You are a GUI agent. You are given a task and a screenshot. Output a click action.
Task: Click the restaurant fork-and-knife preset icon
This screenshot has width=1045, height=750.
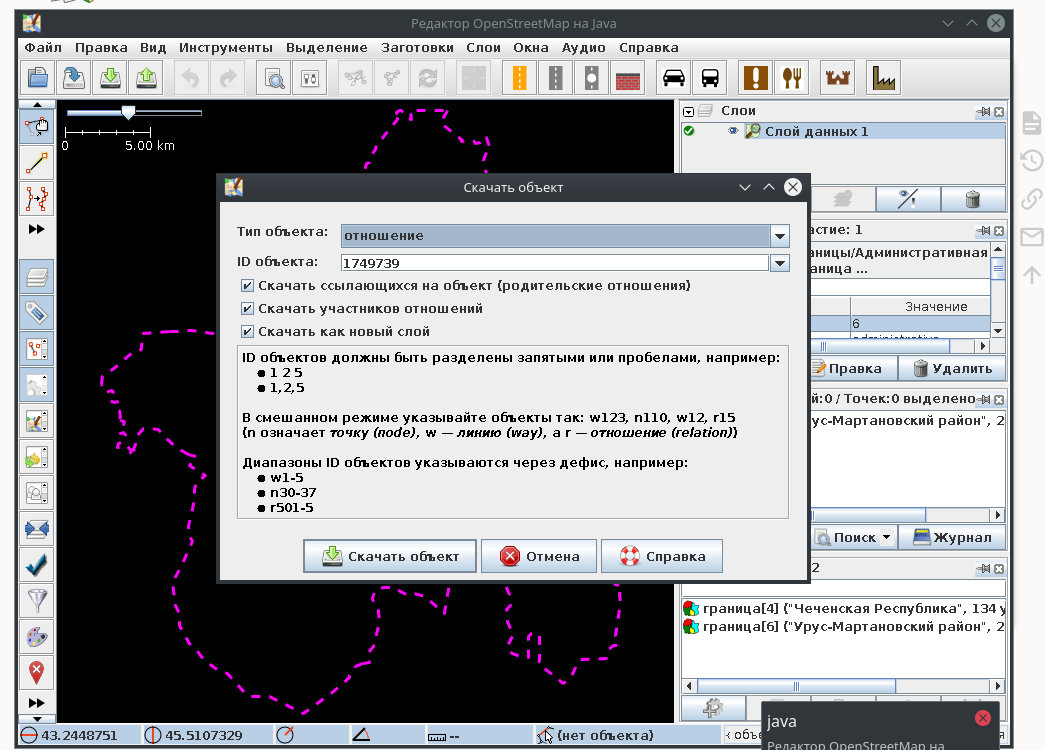792,77
